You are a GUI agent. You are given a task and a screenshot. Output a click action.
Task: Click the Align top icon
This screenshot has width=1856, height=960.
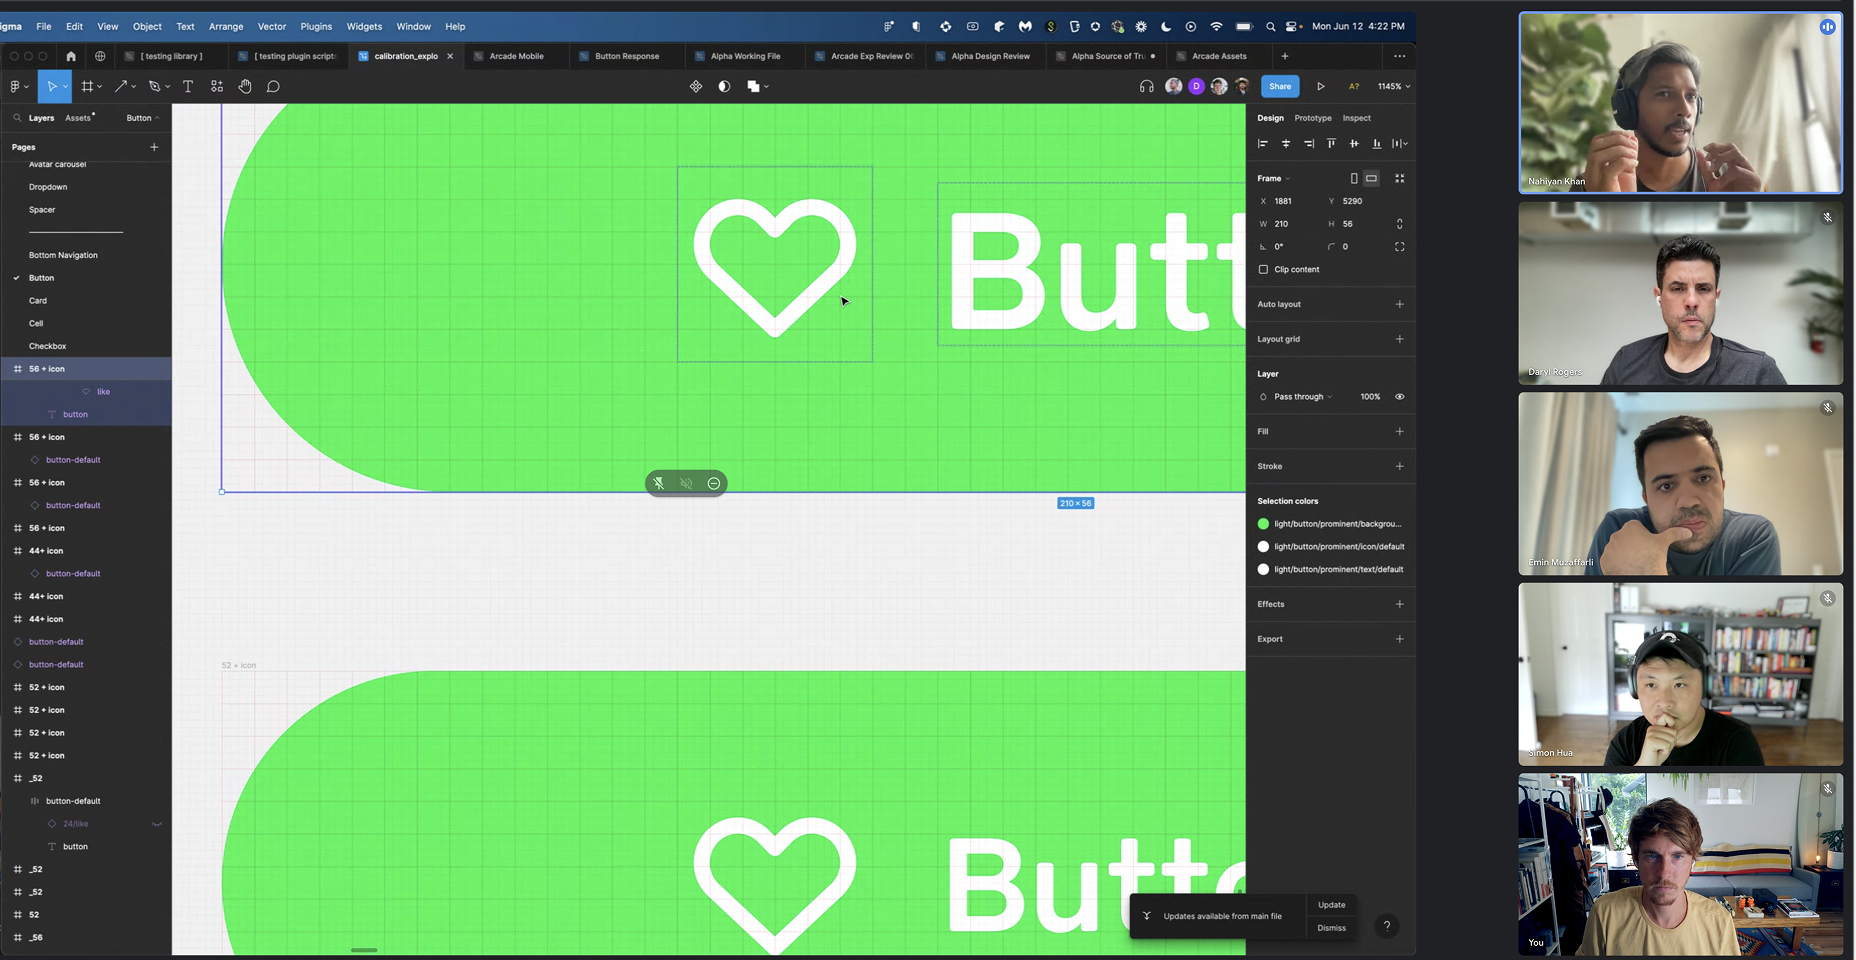point(1331,144)
